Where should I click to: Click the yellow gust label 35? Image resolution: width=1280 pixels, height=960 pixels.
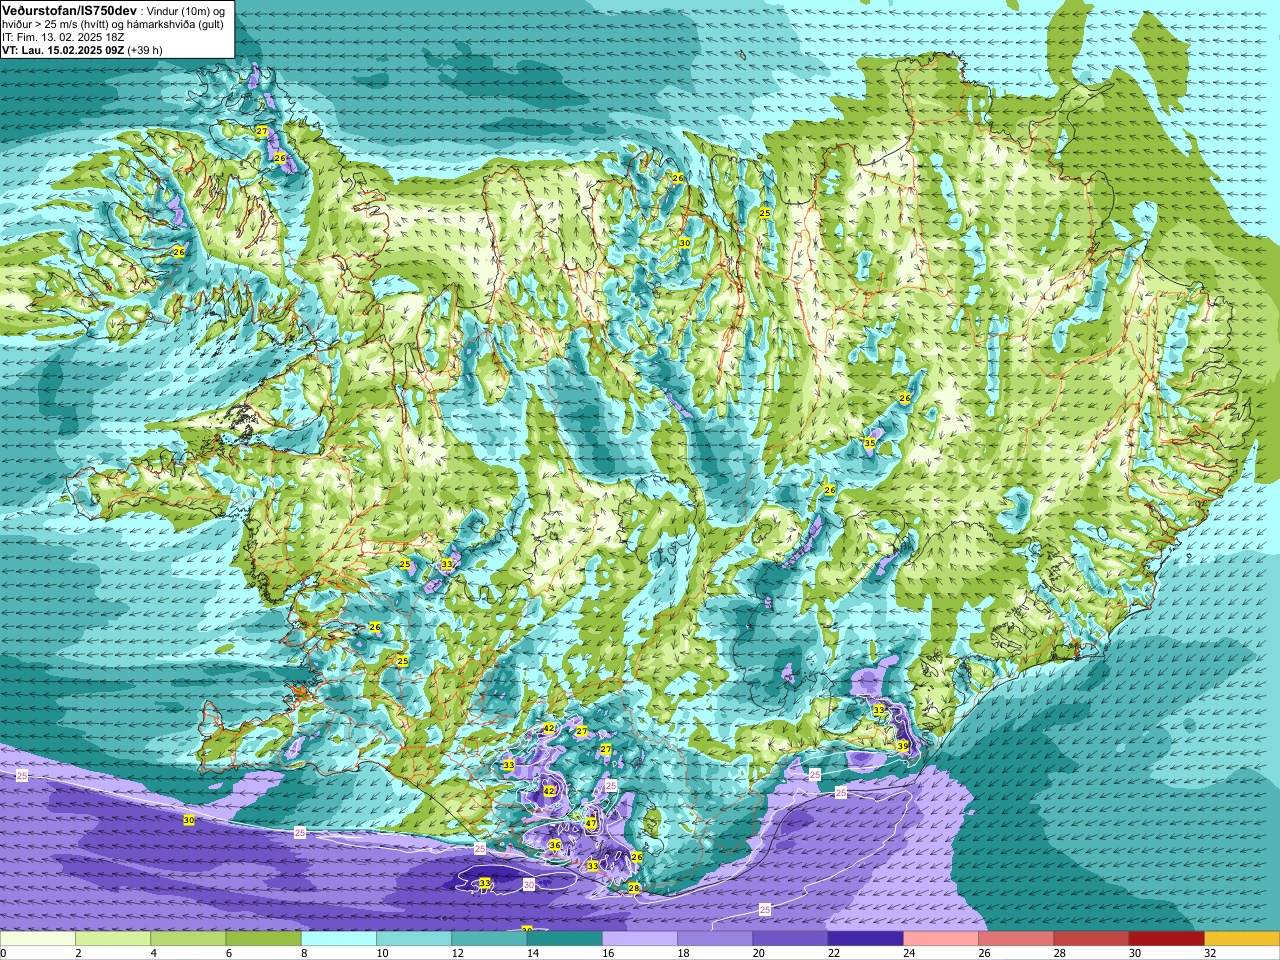tap(870, 443)
